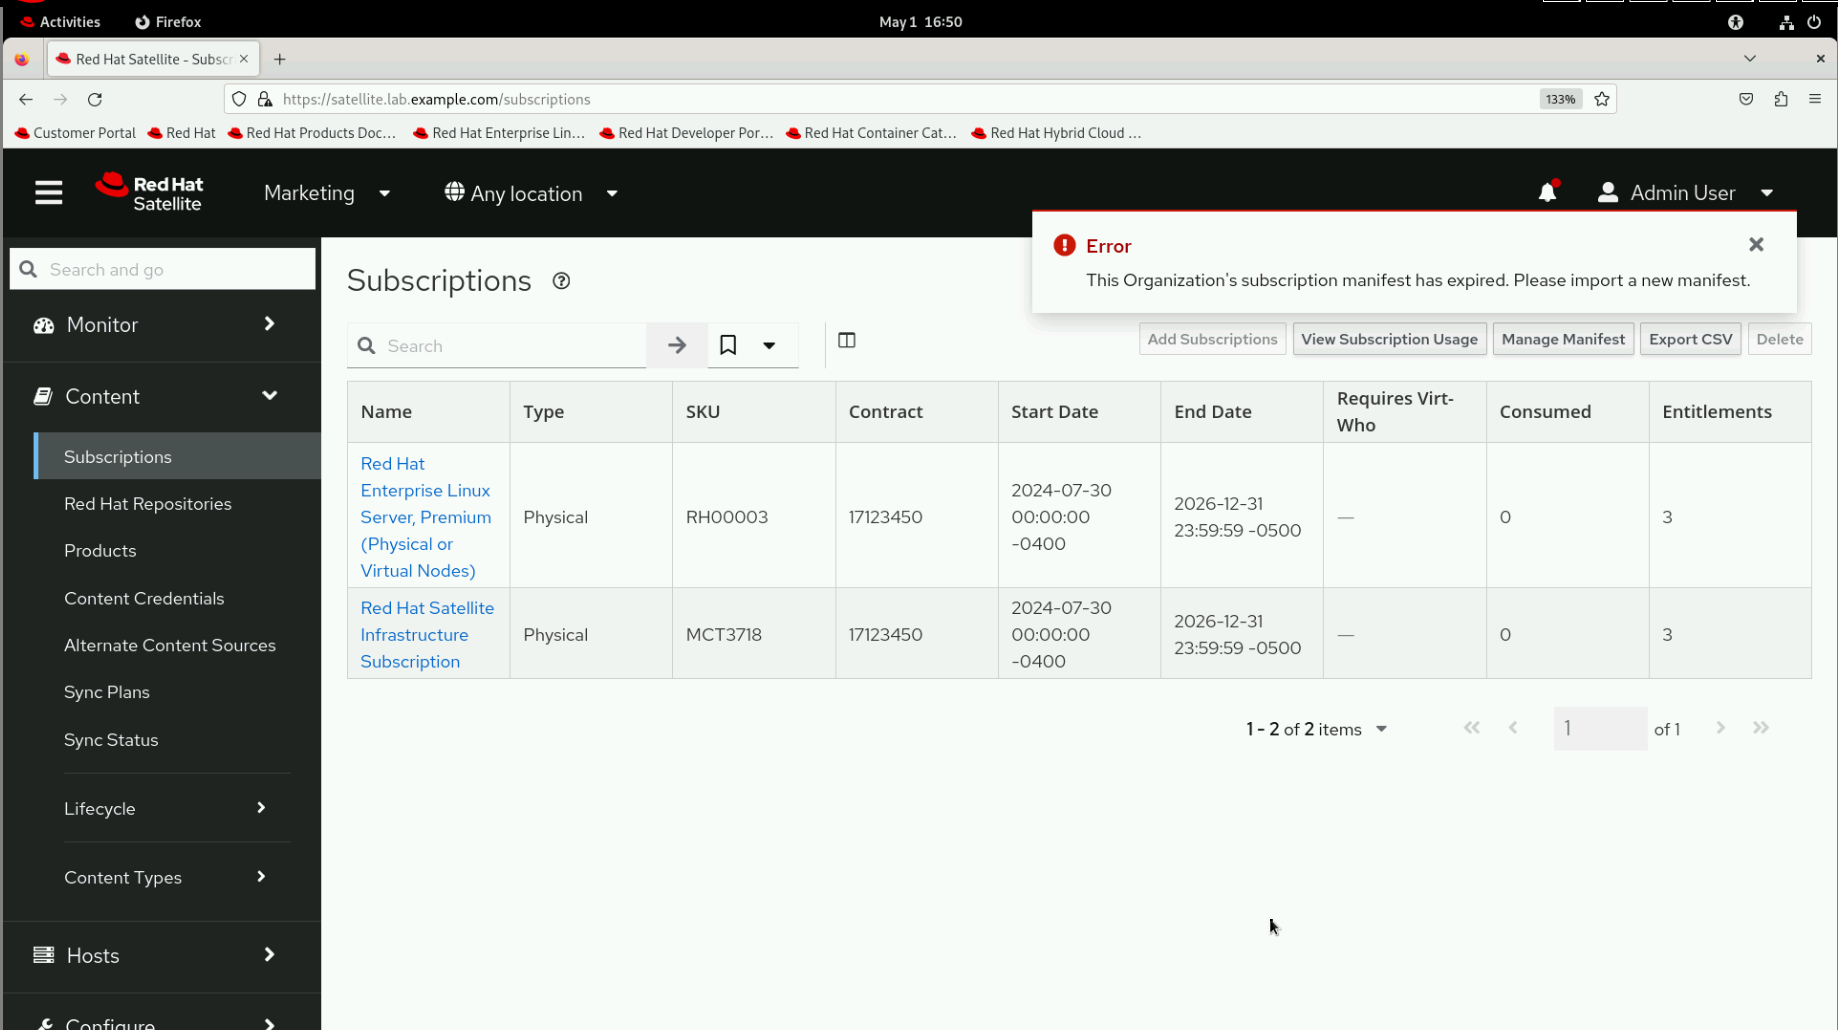The height and width of the screenshot is (1030, 1838).
Task: Open the system power menu
Action: coord(1814,22)
